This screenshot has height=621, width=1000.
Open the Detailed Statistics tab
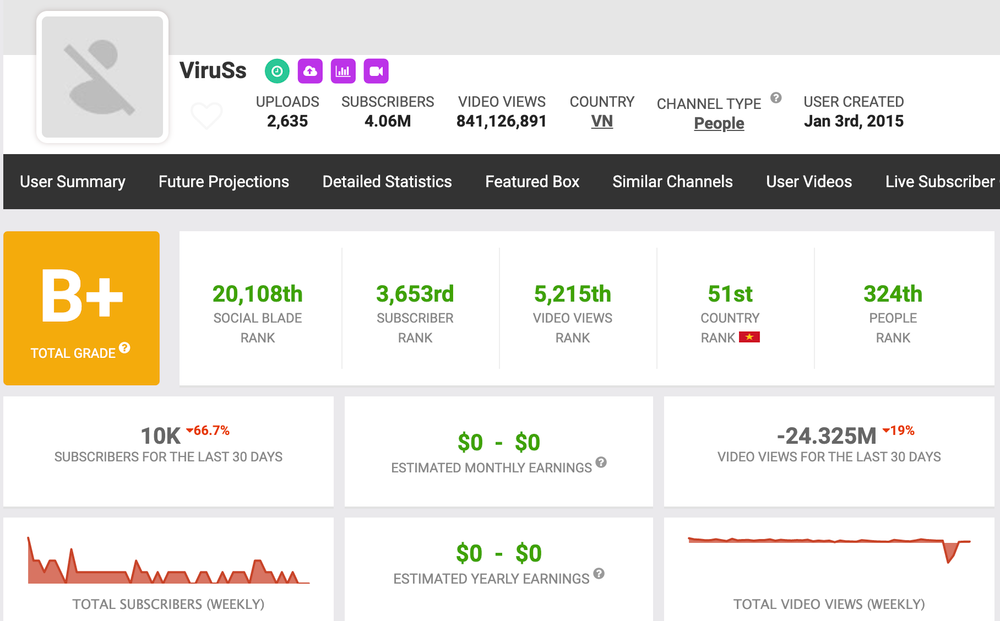pyautogui.click(x=387, y=182)
